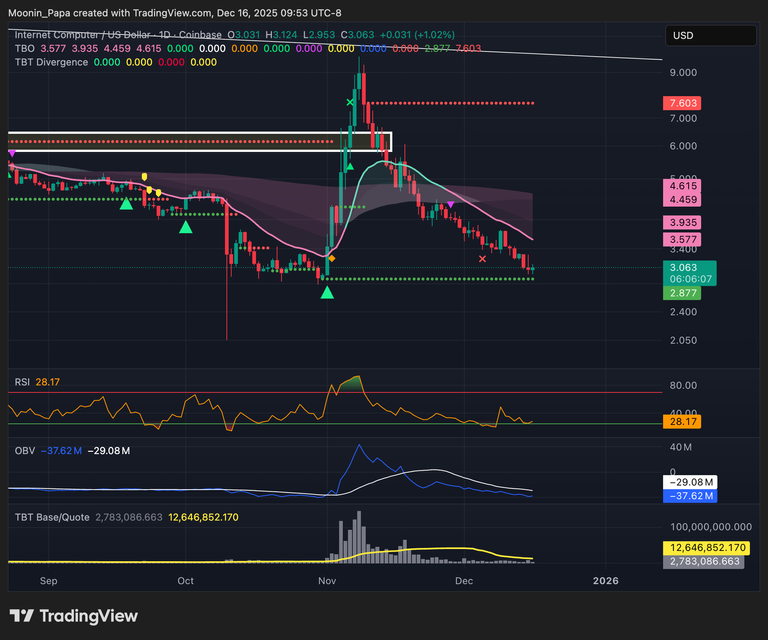Click the RSI indicator legend label
The width and height of the screenshot is (768, 640).
(x=21, y=381)
